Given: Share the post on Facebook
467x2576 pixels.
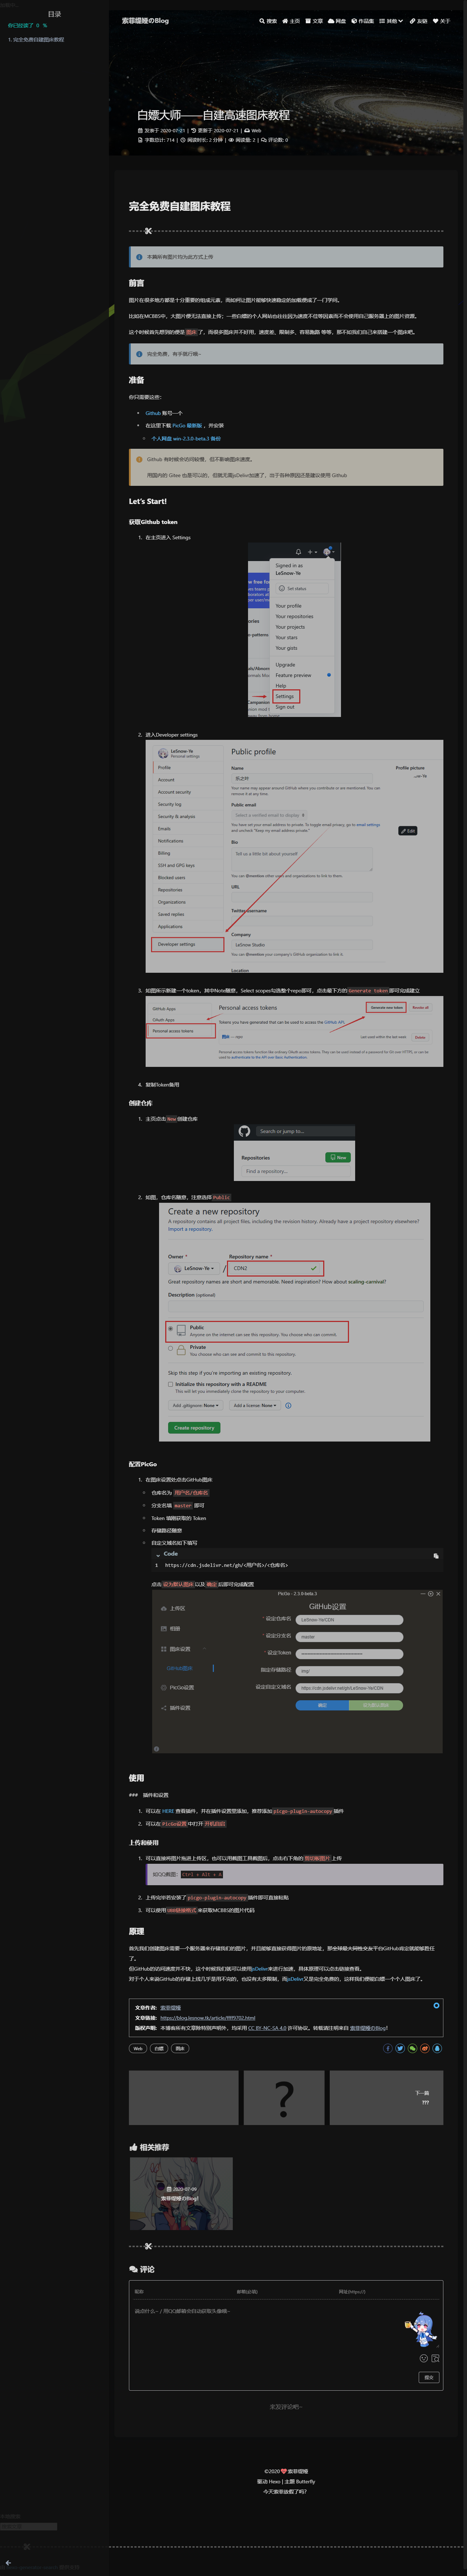Looking at the screenshot, I should [x=388, y=2048].
